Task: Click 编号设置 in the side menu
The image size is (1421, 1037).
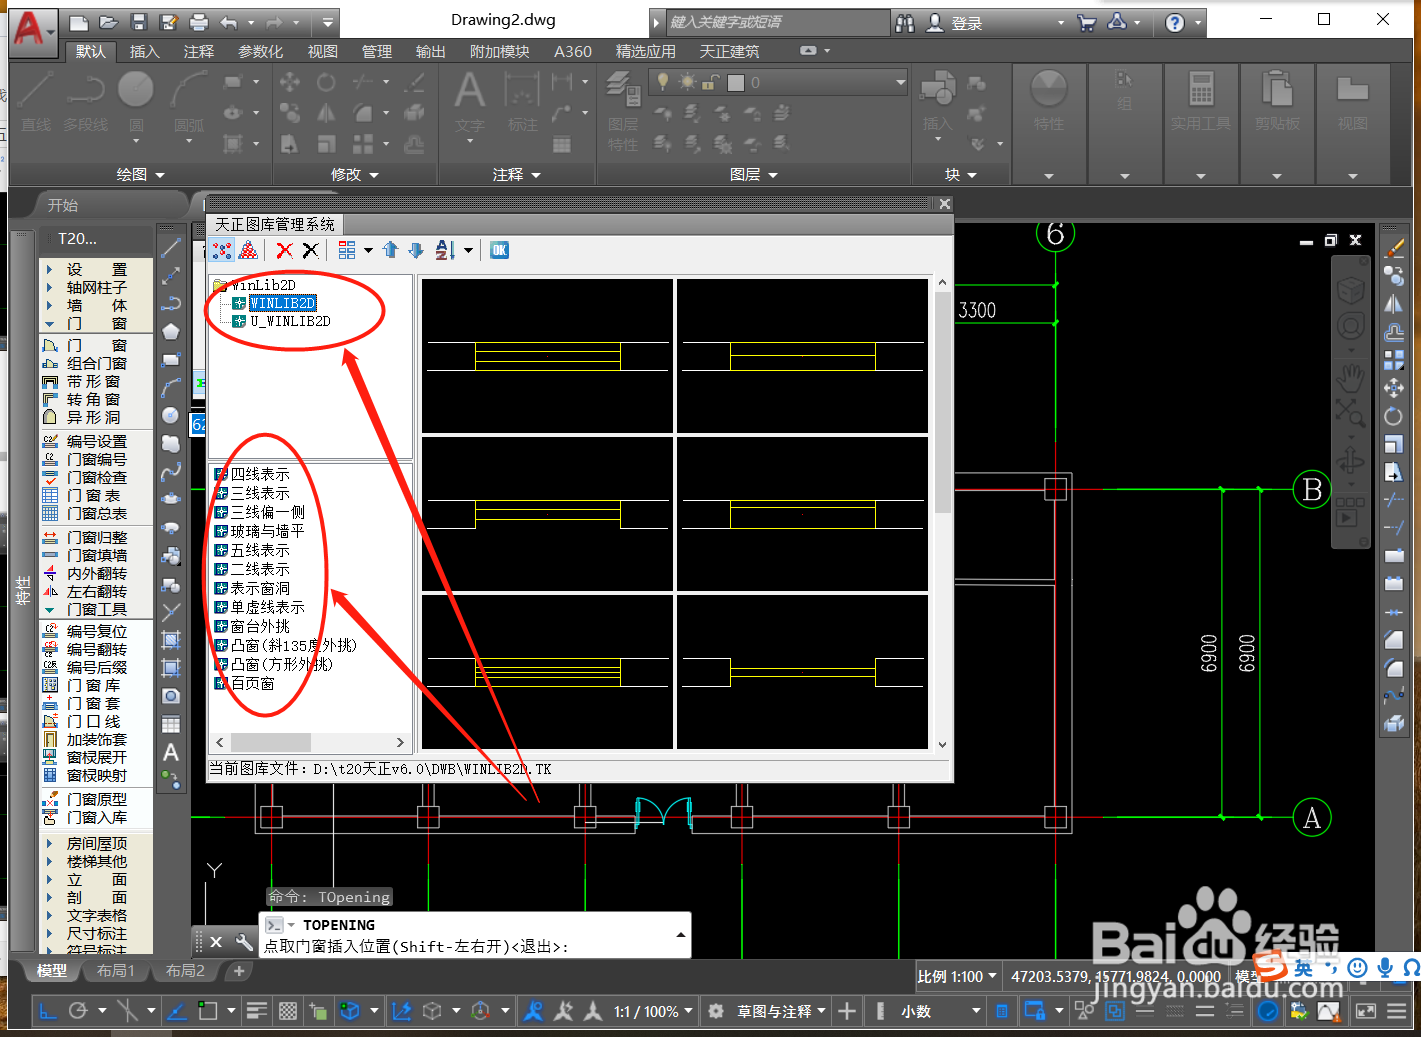Action: [x=97, y=441]
